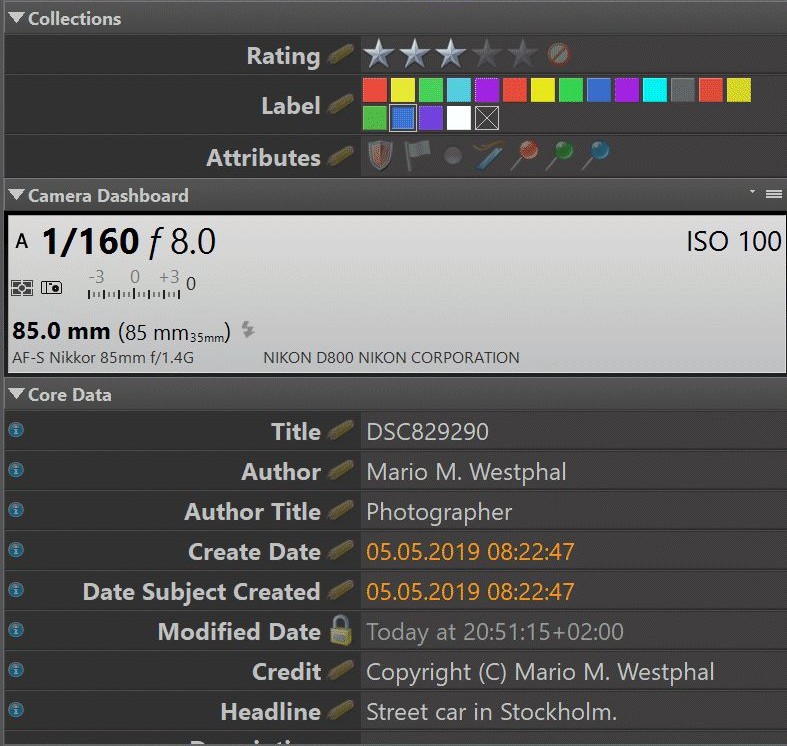Viewport: 787px width, 746px height.
Task: Select the white label swatch
Action: pos(459,118)
